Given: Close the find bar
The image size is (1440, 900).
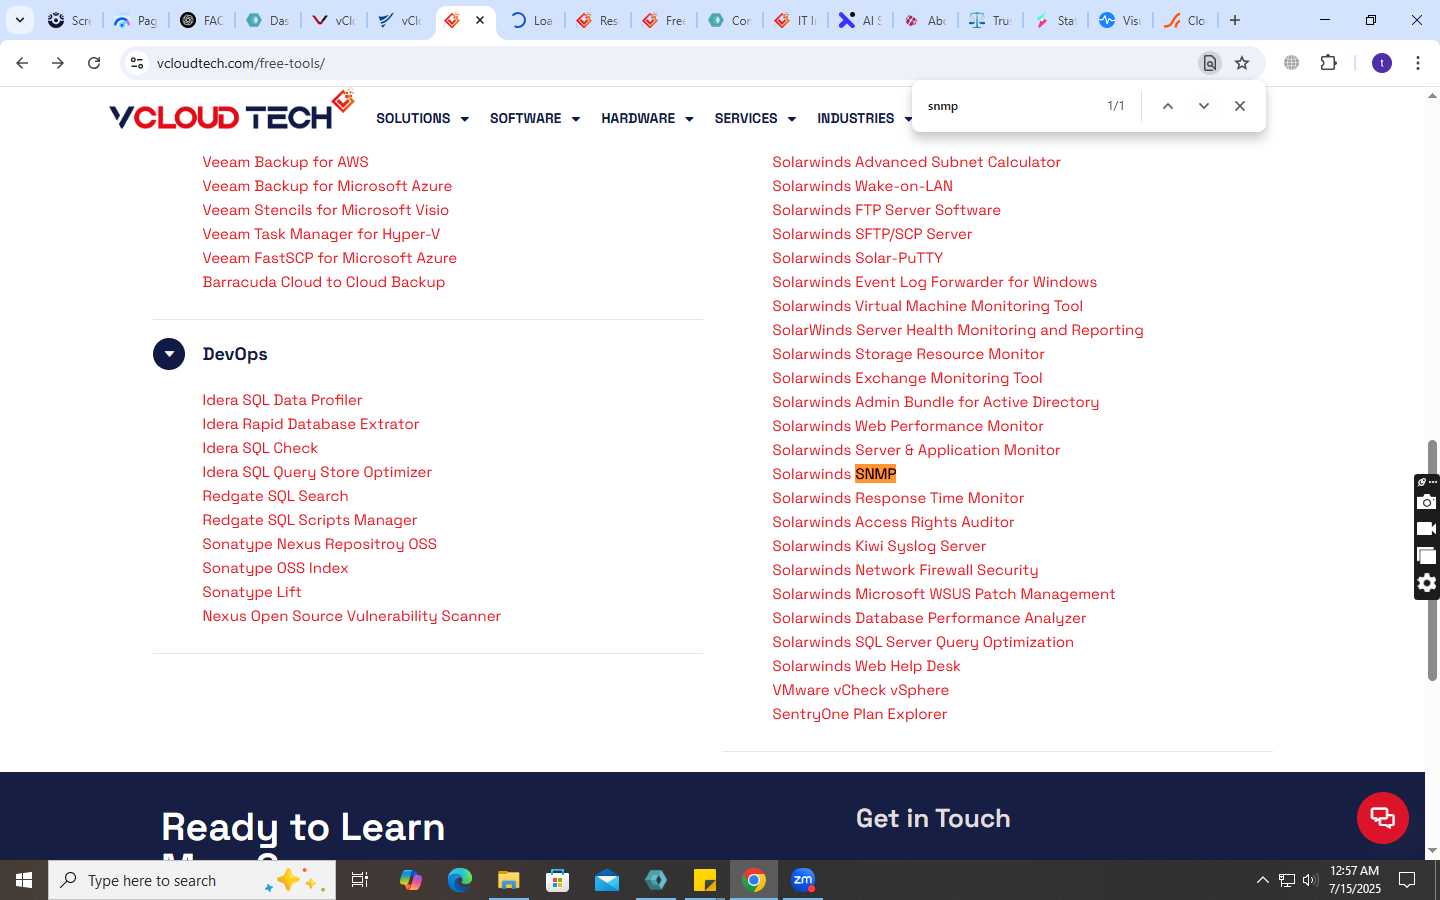Looking at the screenshot, I should point(1240,106).
